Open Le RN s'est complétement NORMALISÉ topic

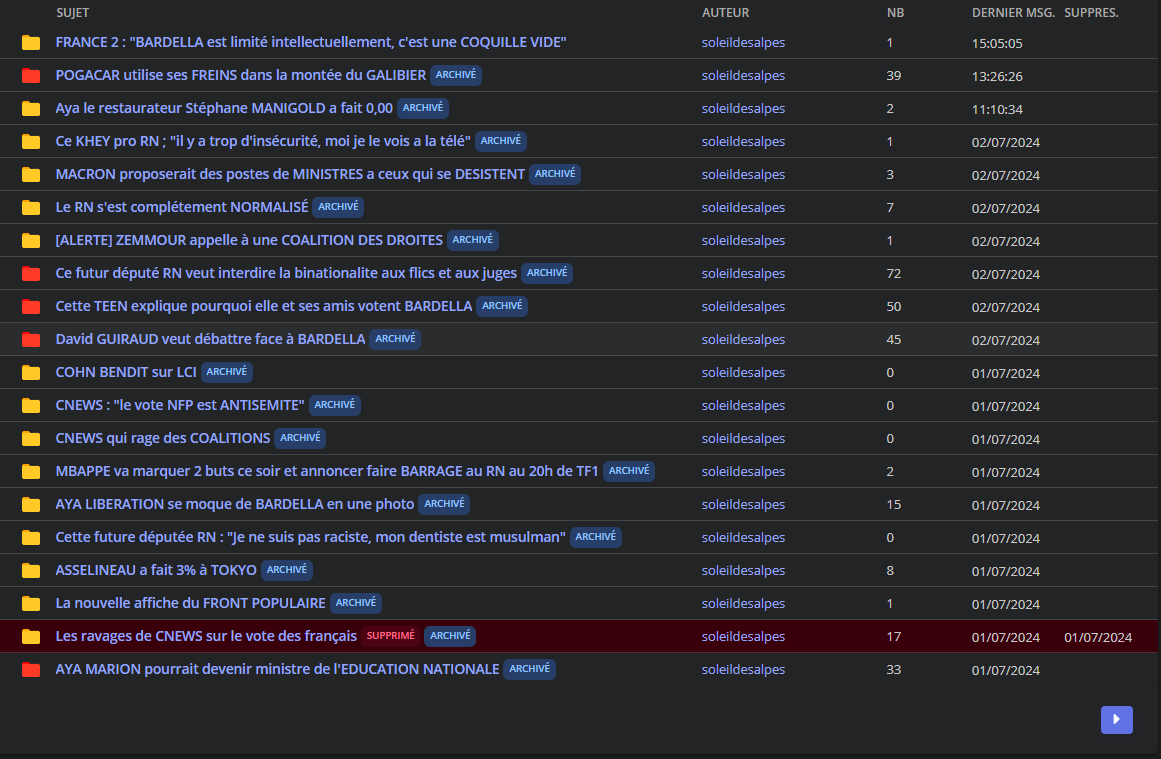pyautogui.click(x=182, y=207)
